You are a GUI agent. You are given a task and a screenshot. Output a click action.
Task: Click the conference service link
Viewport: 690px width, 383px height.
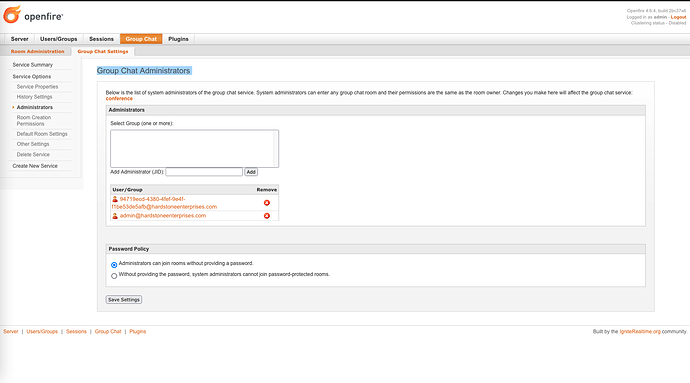119,99
